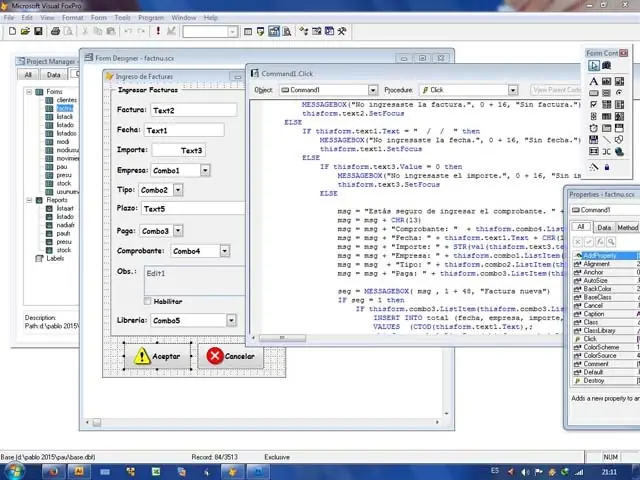This screenshot has width=640, height=480.
Task: Click the Aceptar button on the form
Action: click(158, 356)
